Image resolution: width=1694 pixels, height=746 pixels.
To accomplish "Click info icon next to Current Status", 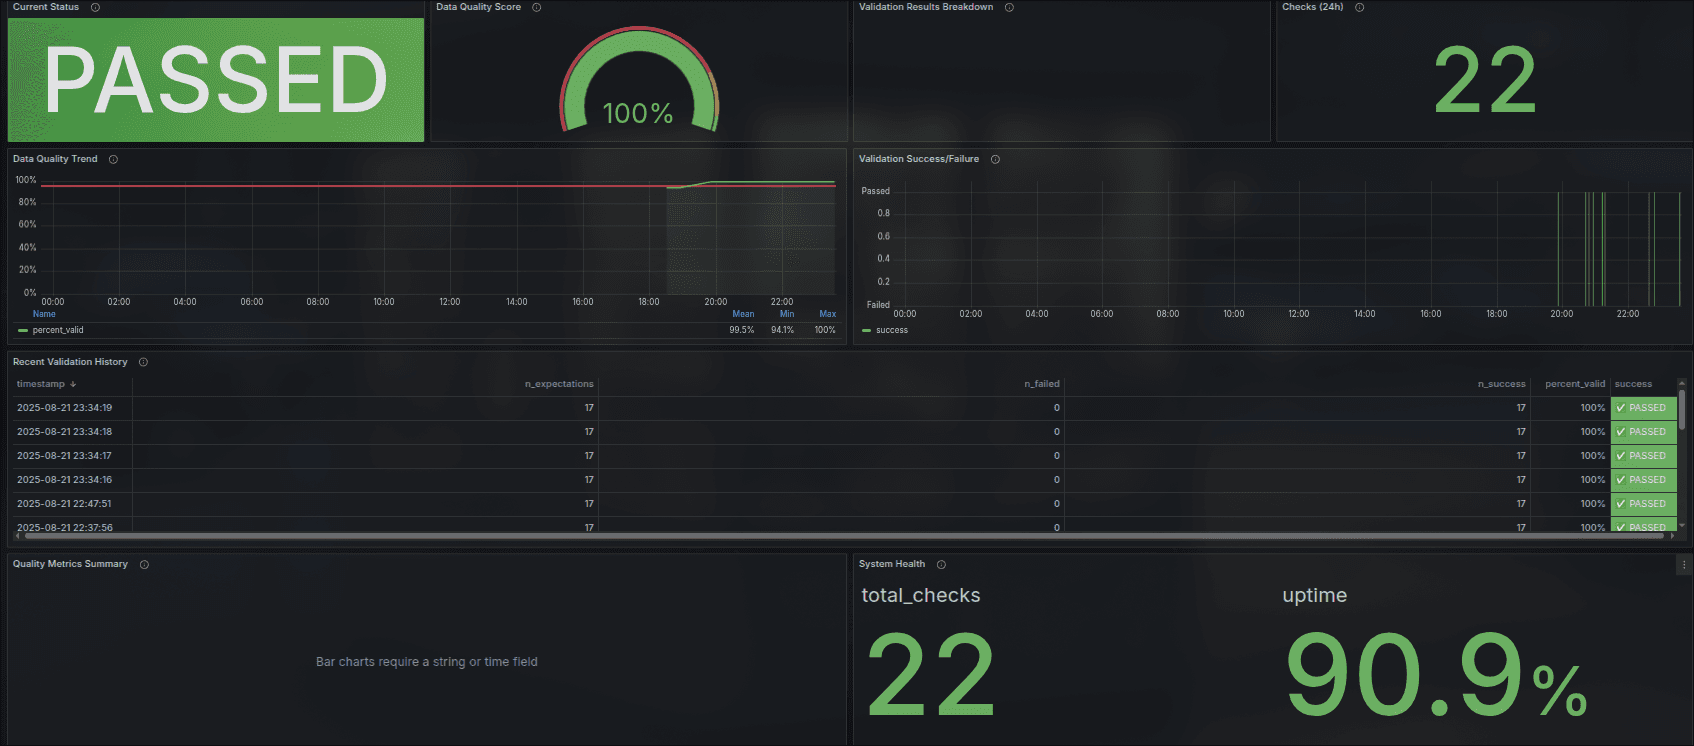I will 95,7.
